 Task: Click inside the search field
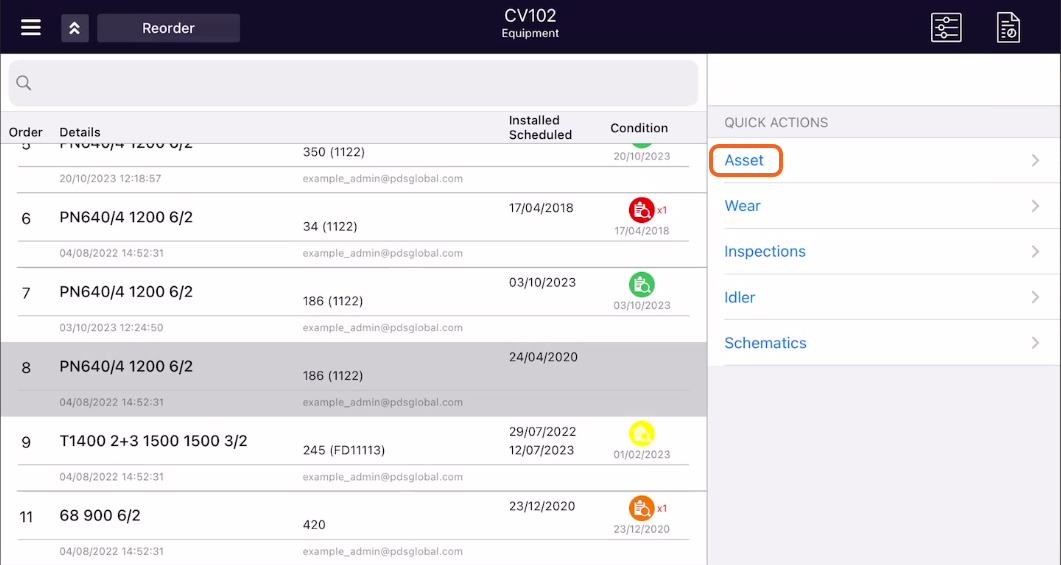pyautogui.click(x=353, y=83)
